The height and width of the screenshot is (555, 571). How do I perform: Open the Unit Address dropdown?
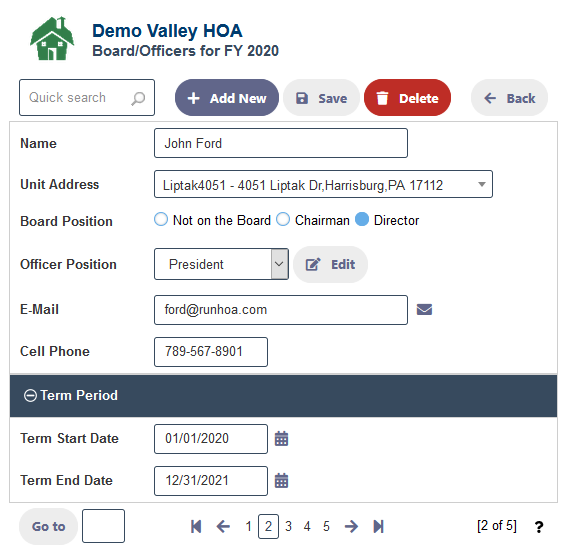(323, 184)
